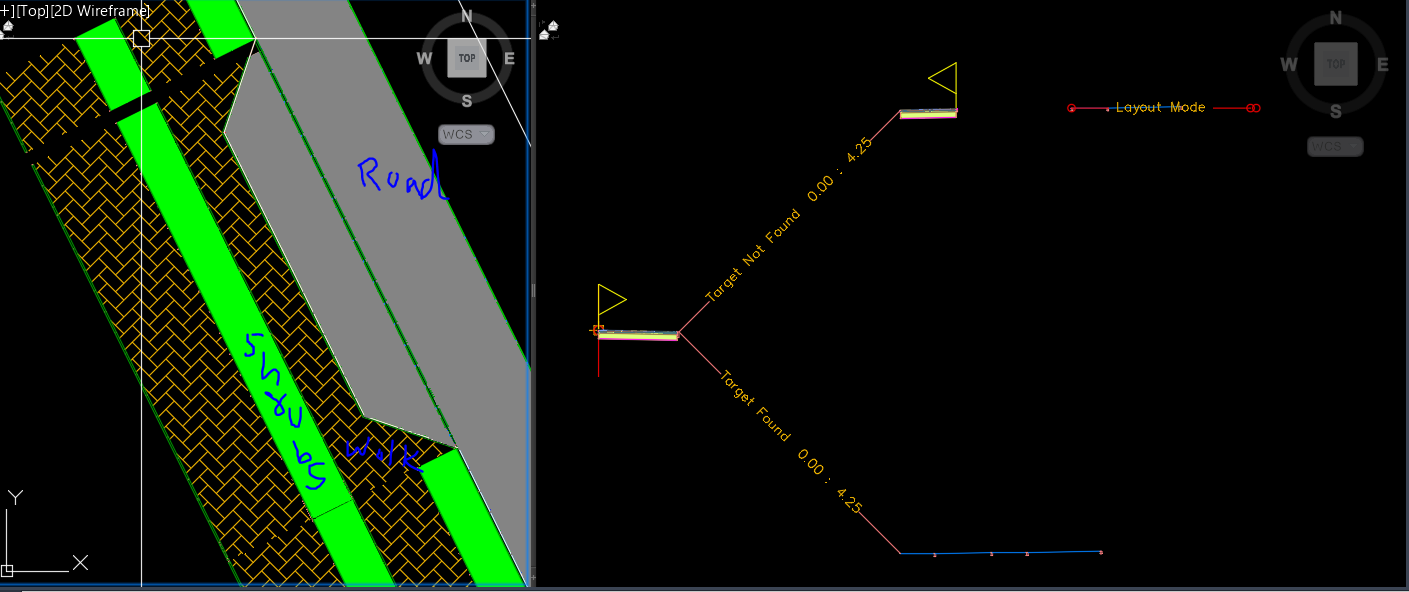Open the WCS dropdown in the right viewport

point(1335,146)
